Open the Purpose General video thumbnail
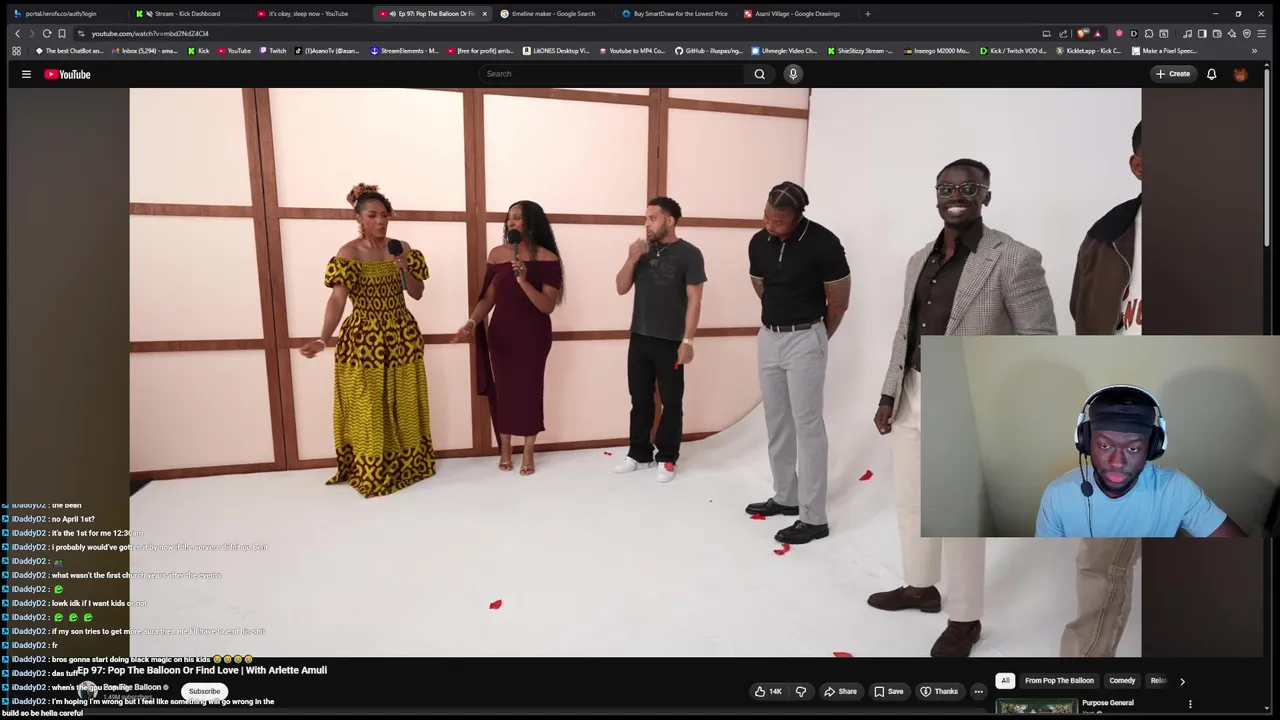Screen dimensions: 1280x720 (1036, 708)
